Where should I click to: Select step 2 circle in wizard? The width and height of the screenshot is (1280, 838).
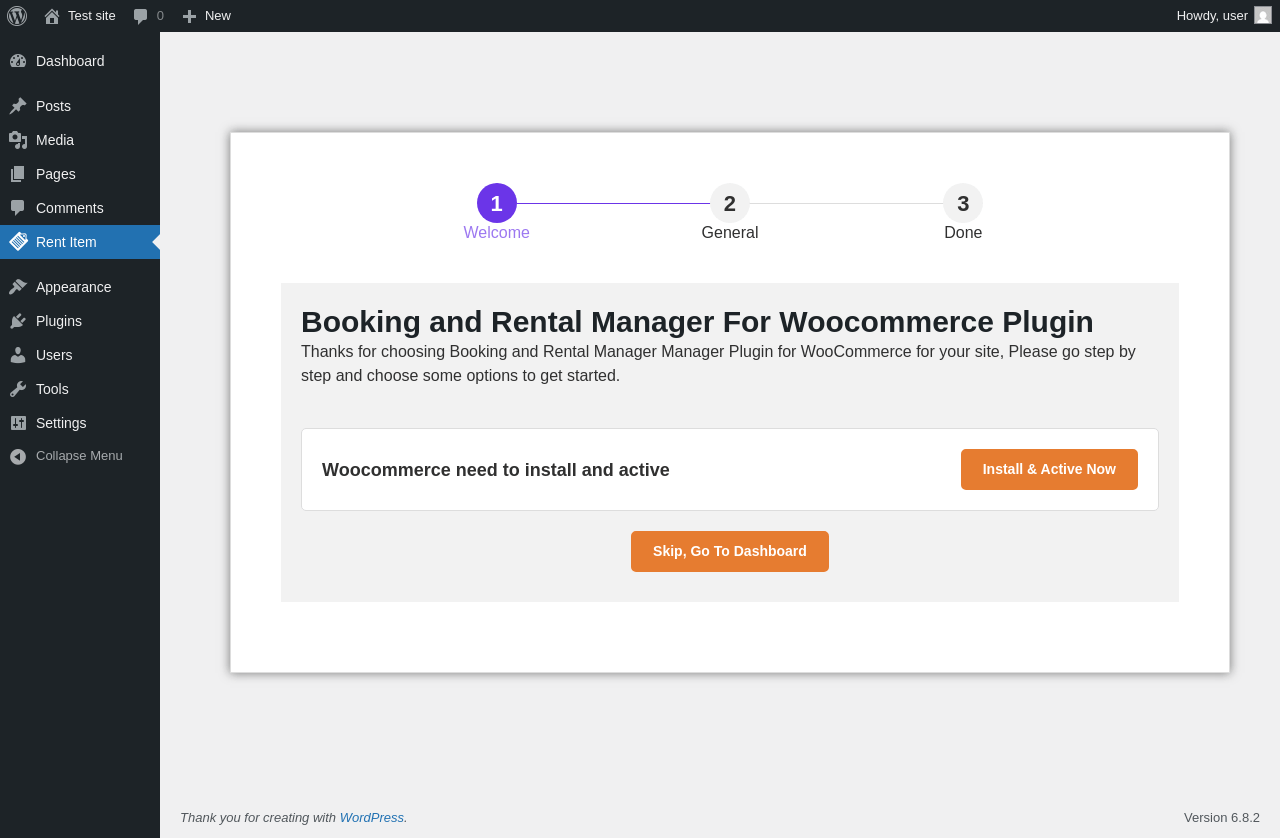[x=730, y=203]
